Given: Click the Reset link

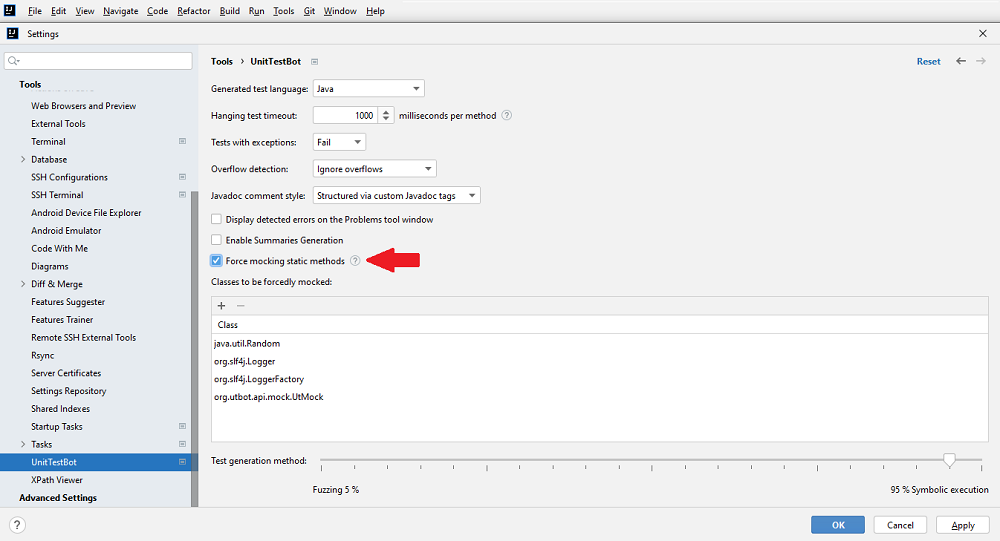Looking at the screenshot, I should pos(928,62).
